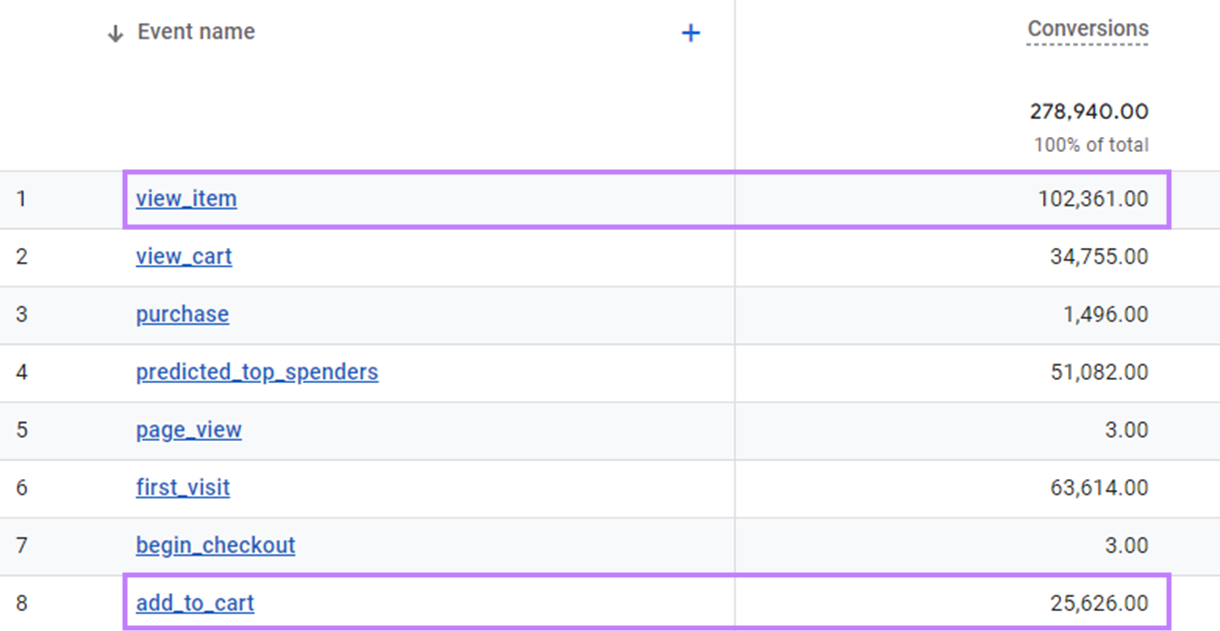The width and height of the screenshot is (1220, 631).
Task: Sort the table by the Conversions column
Action: click(x=1087, y=28)
